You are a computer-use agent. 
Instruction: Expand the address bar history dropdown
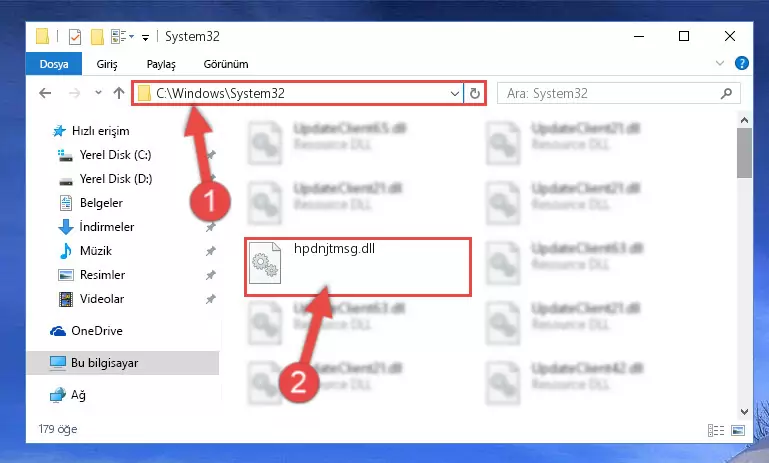[455, 93]
